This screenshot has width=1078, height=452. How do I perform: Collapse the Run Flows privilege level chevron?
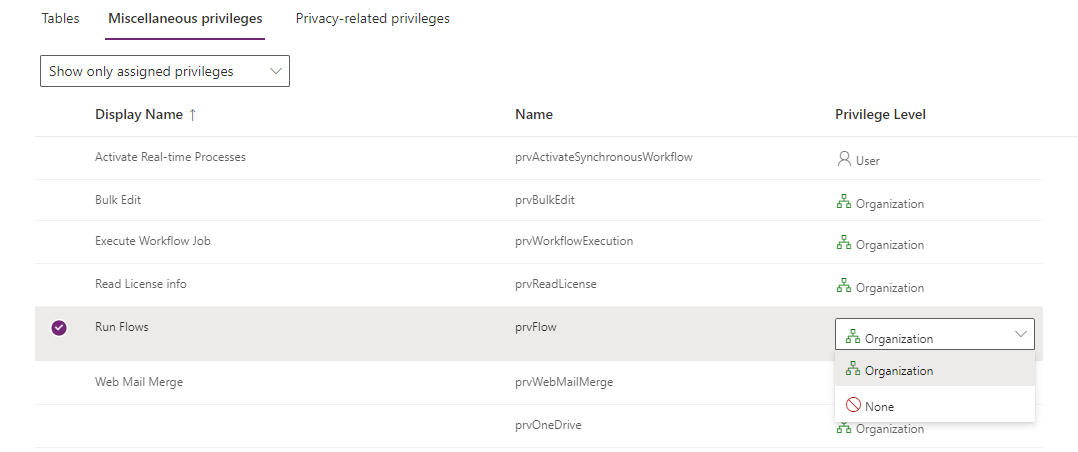pos(1020,334)
